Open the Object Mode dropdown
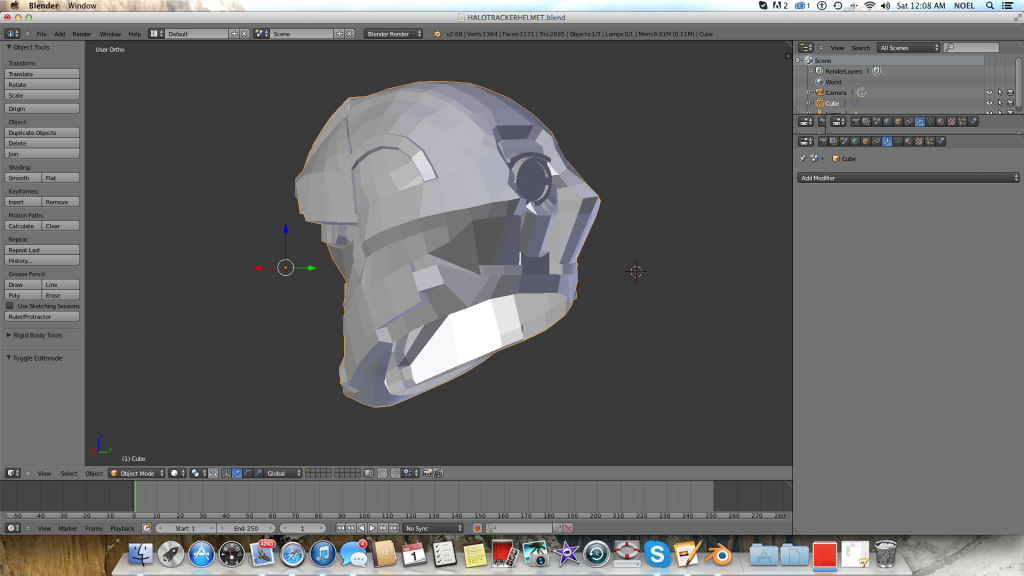The height and width of the screenshot is (576, 1024). click(137, 473)
